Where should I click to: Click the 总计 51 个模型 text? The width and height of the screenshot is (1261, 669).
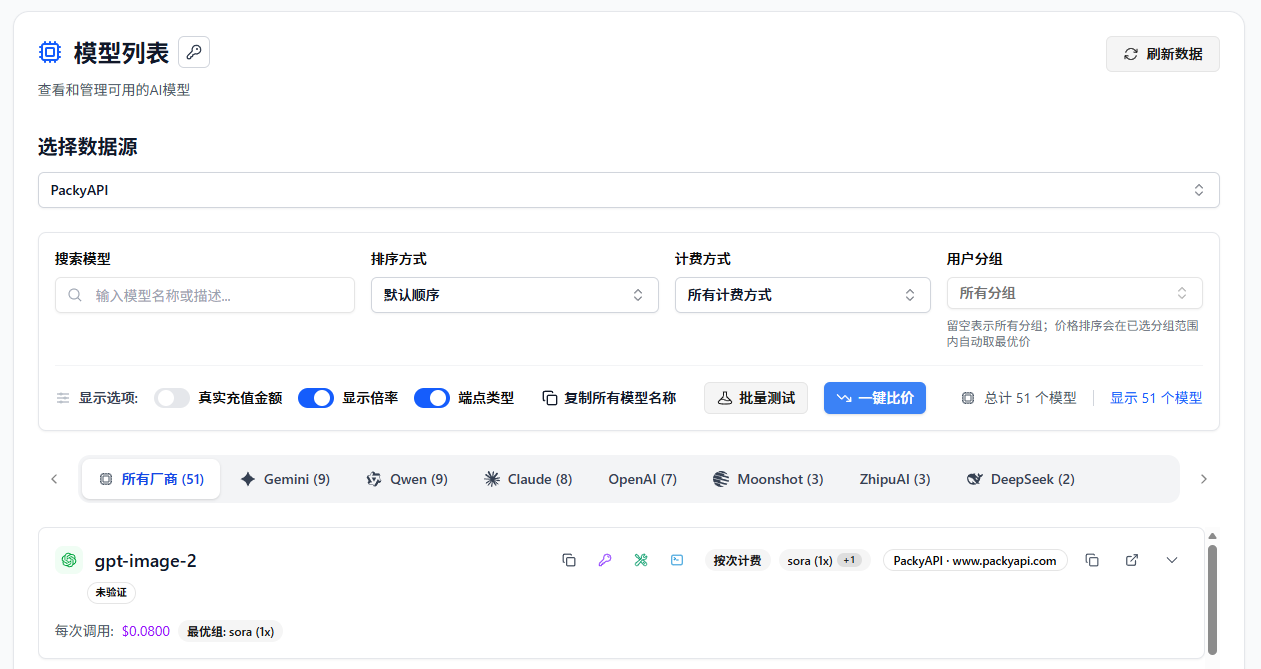[x=1030, y=398]
